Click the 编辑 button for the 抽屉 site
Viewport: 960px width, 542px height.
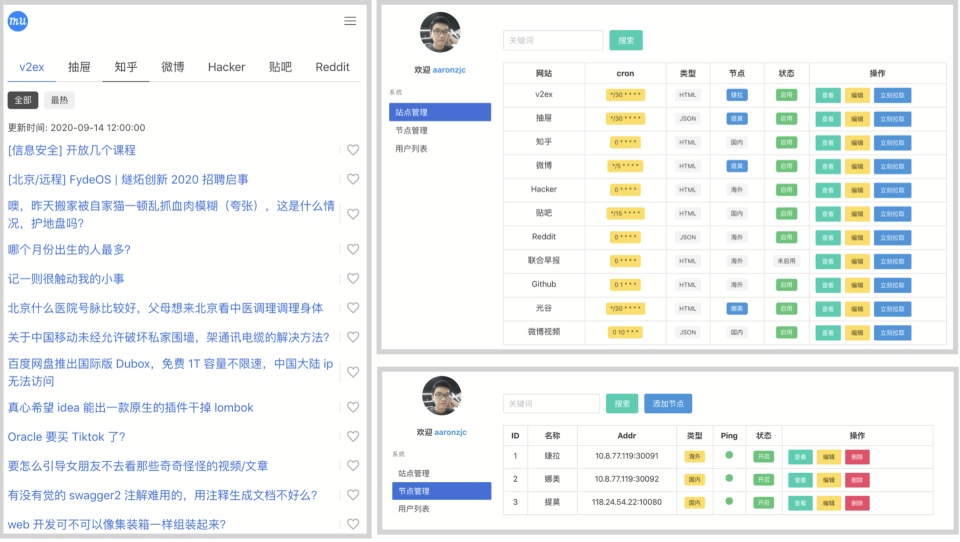[857, 119]
